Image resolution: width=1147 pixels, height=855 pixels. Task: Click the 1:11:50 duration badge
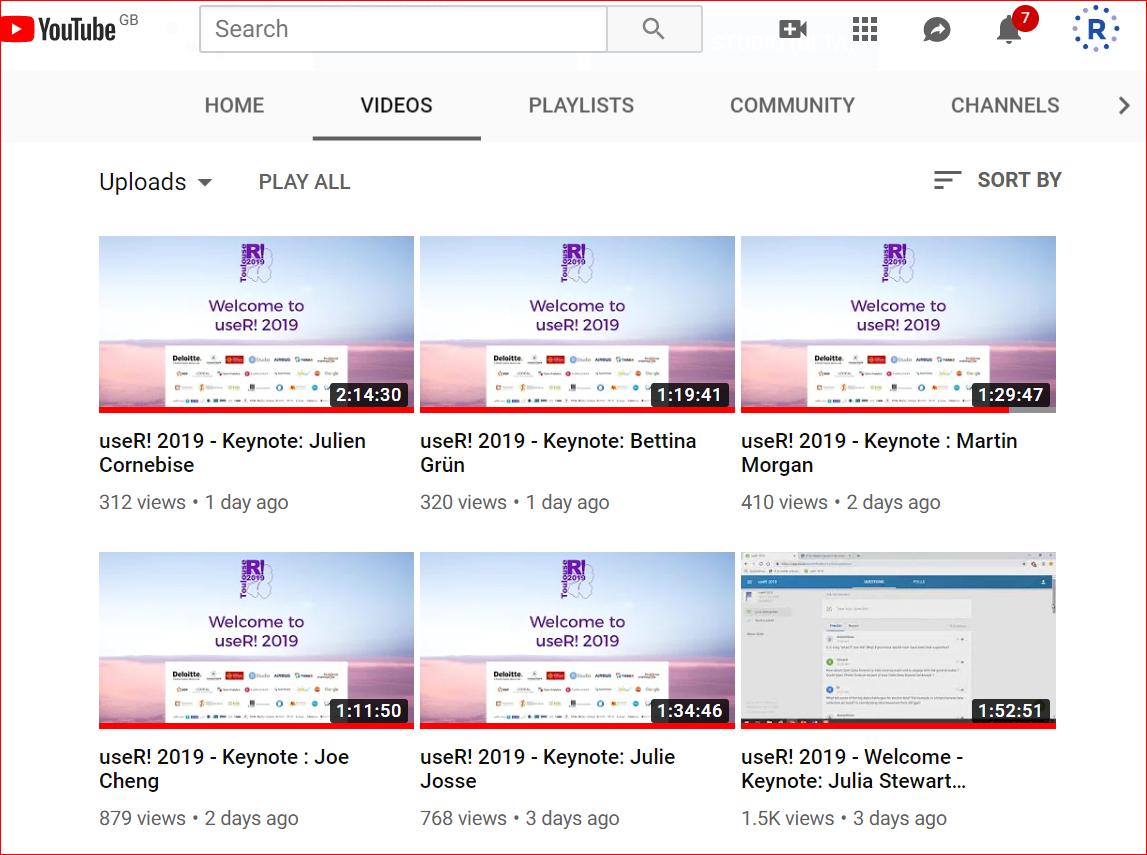[x=369, y=711]
